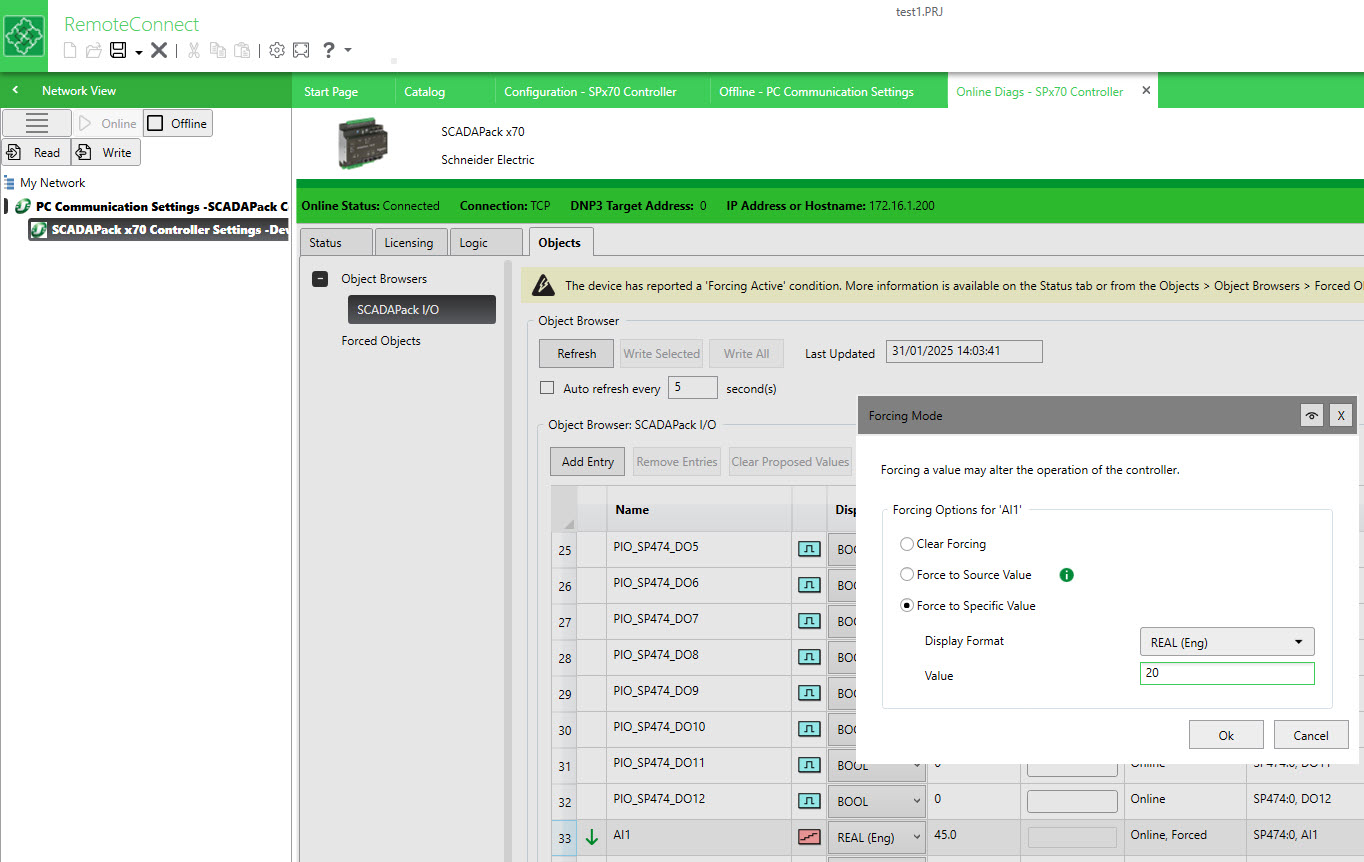1364x862 pixels.
Task: Open the save options dropdown arrow
Action: click(x=138, y=51)
